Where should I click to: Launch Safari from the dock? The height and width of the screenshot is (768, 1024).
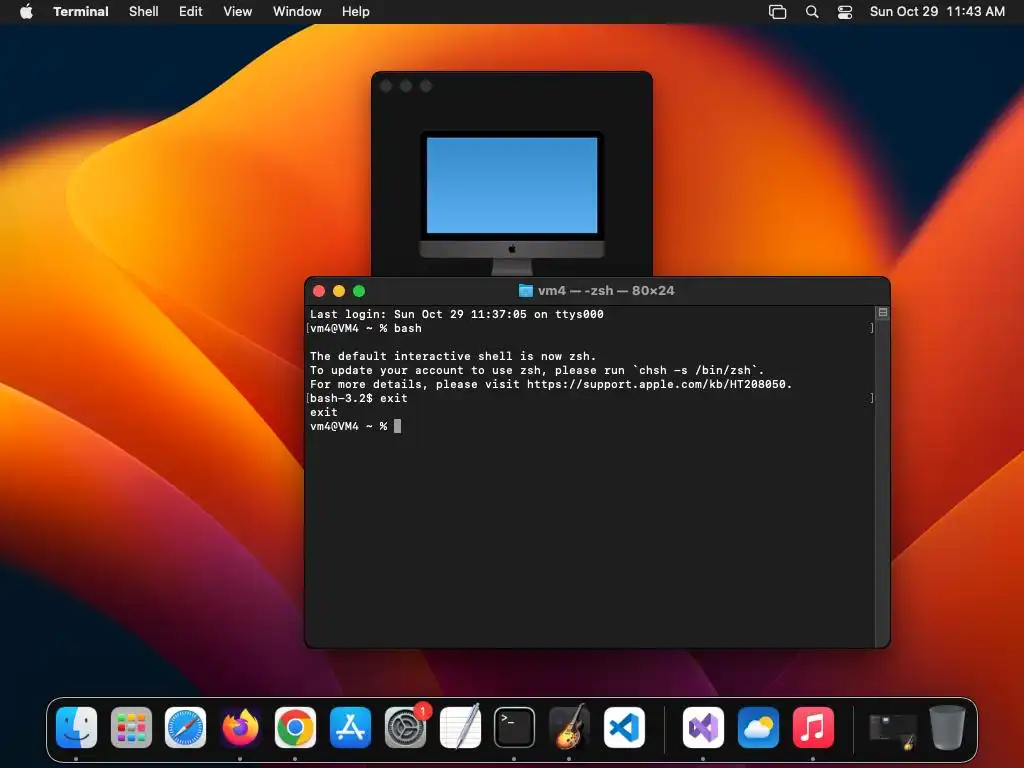185,727
